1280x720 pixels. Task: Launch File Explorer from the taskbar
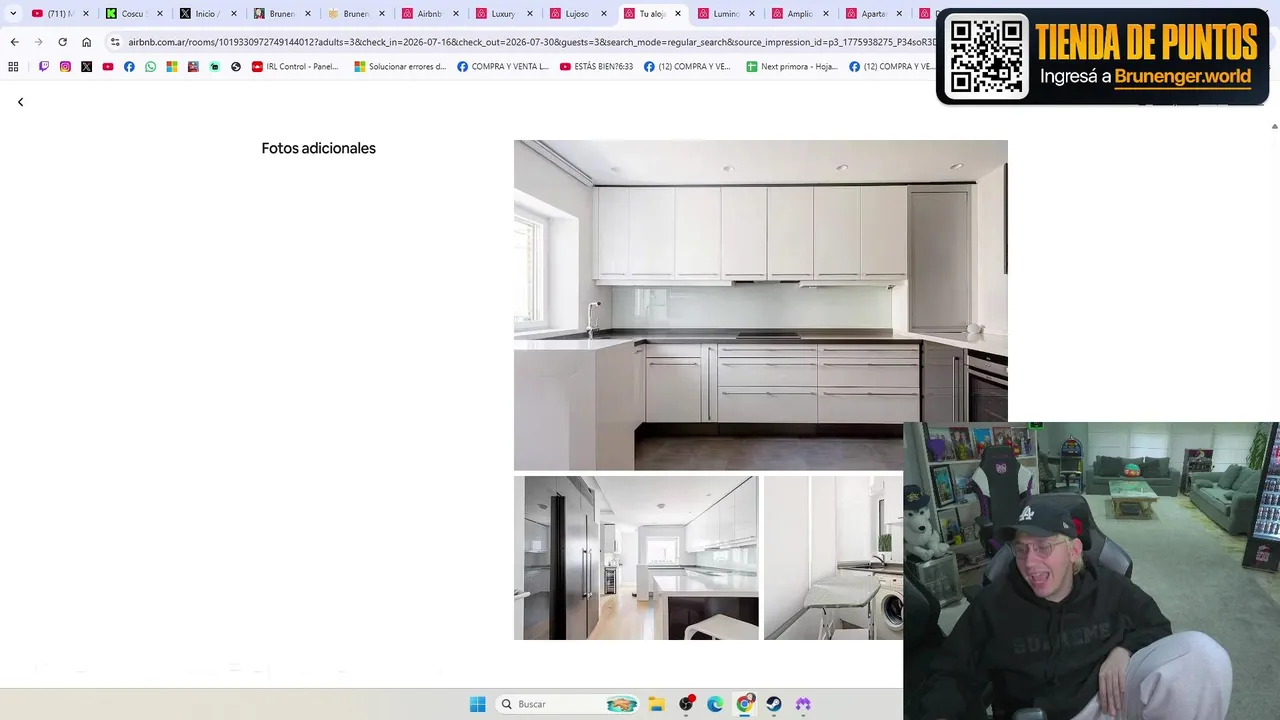click(656, 704)
